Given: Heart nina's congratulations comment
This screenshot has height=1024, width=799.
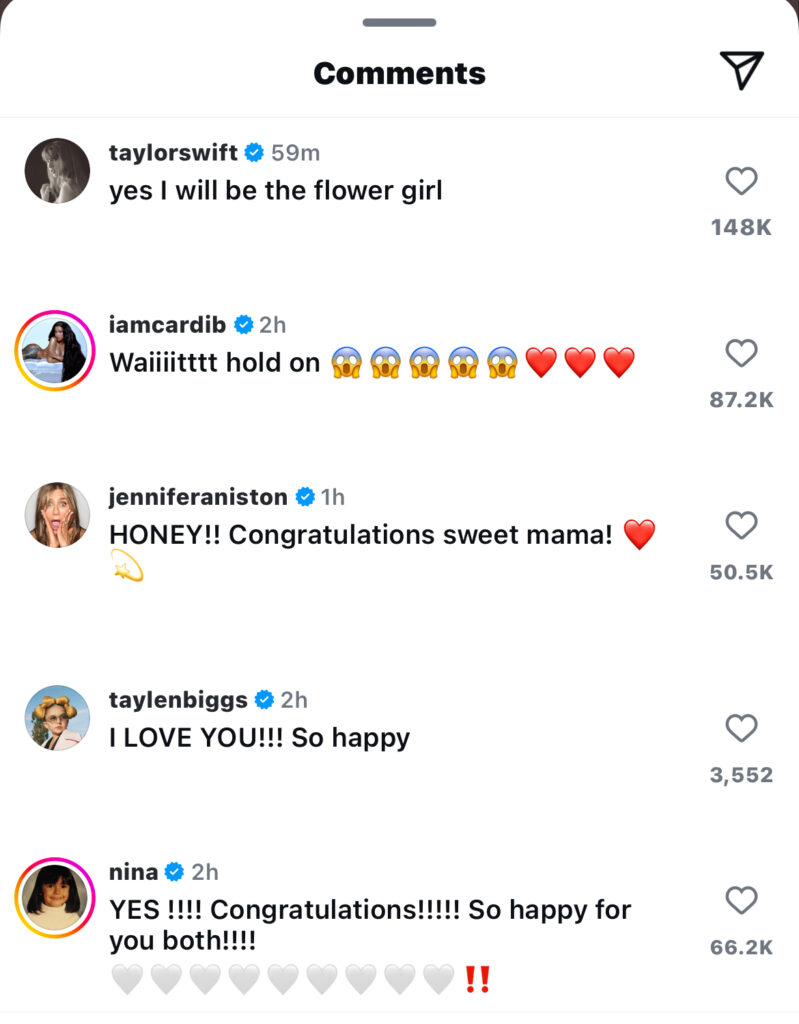Looking at the screenshot, I should point(741,901).
